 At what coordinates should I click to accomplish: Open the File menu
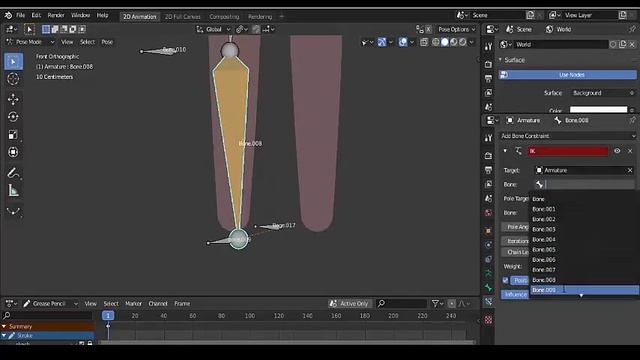(20, 16)
